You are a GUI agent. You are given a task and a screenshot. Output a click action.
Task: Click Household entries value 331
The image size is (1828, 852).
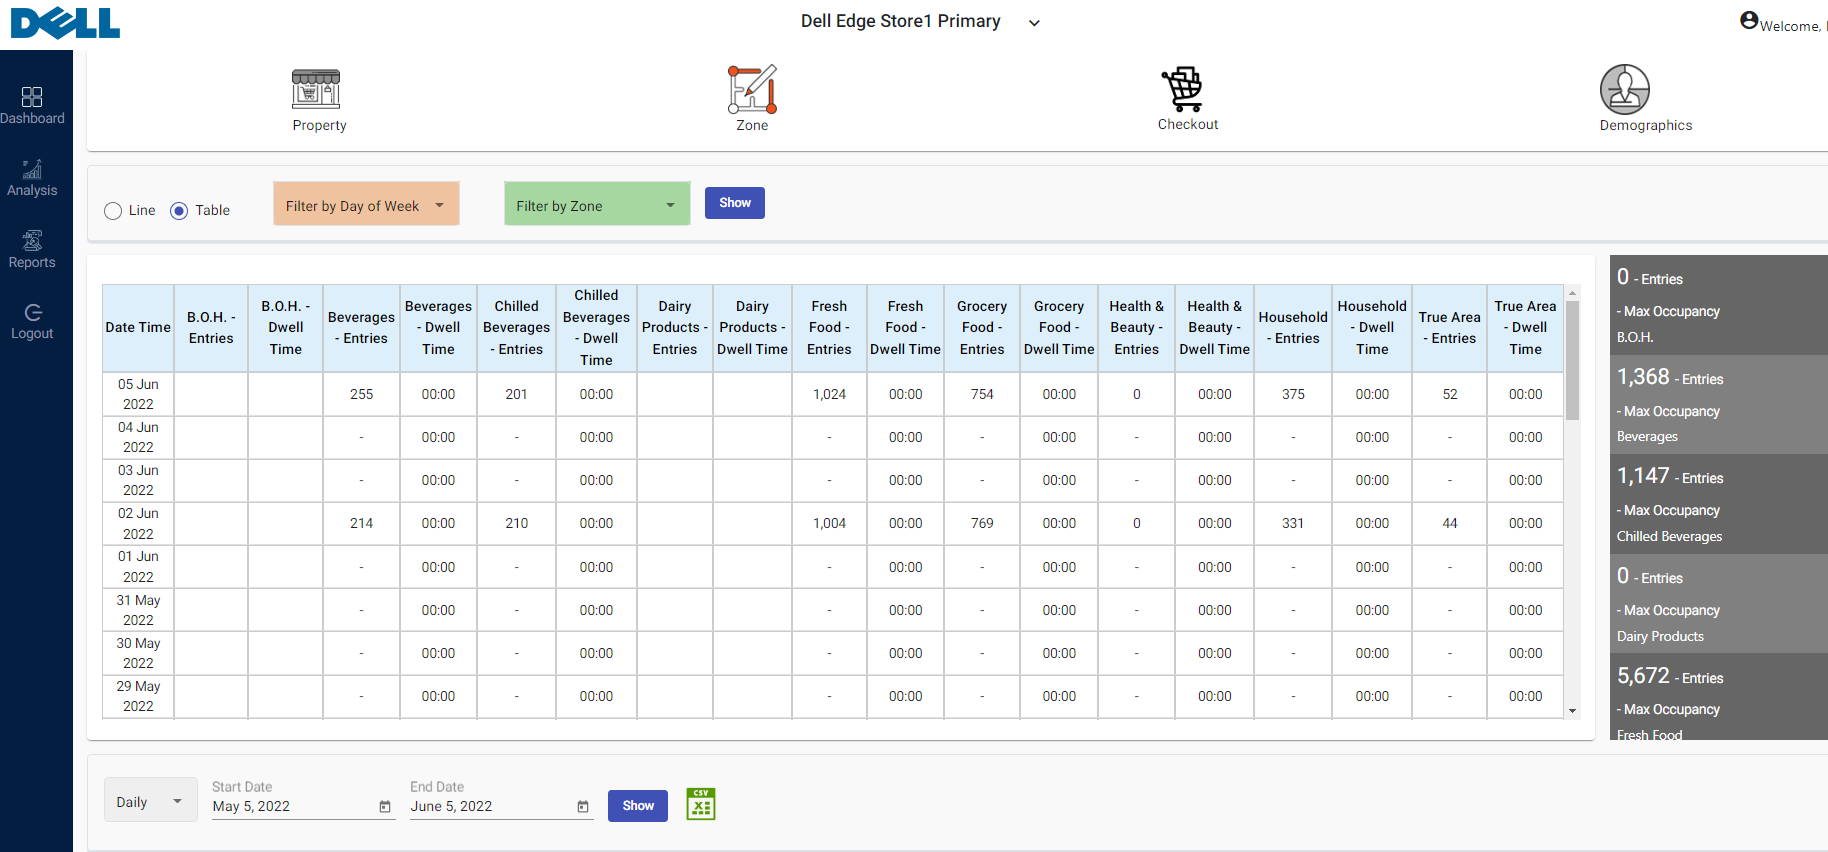point(1293,523)
